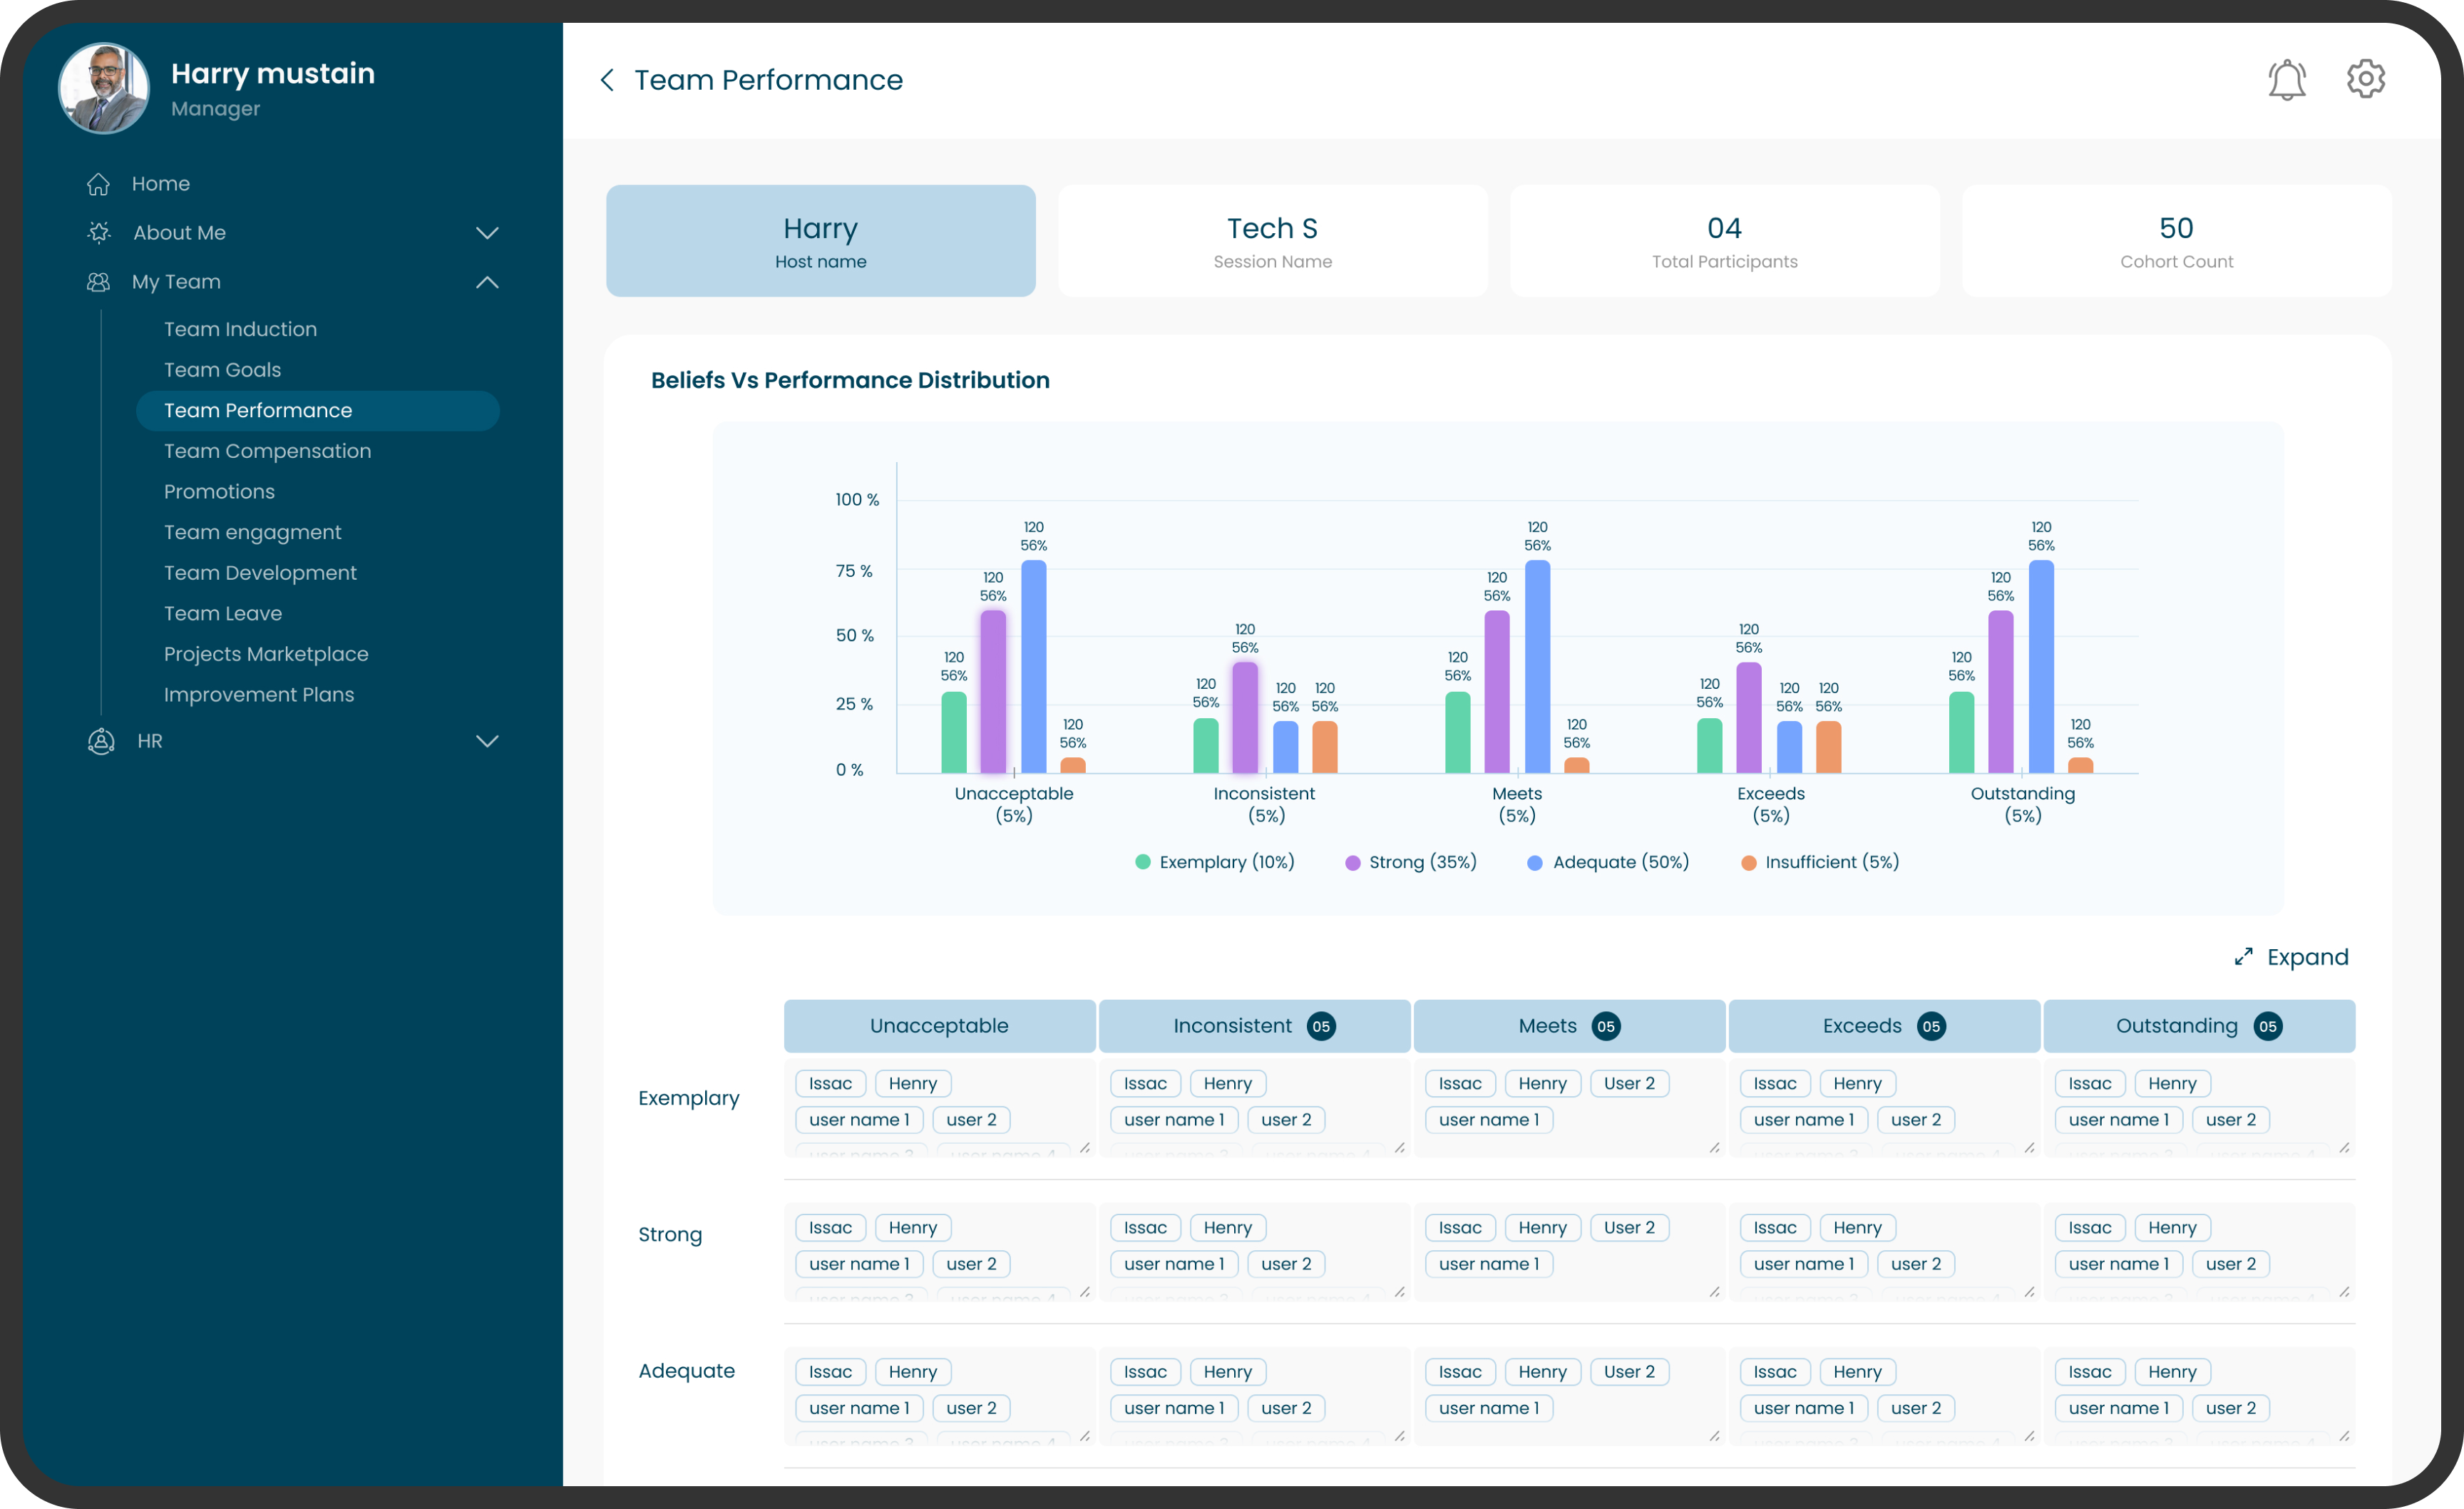Click the 05 badge on Meets
Screen dimensions: 2464x1509
[1606, 1026]
